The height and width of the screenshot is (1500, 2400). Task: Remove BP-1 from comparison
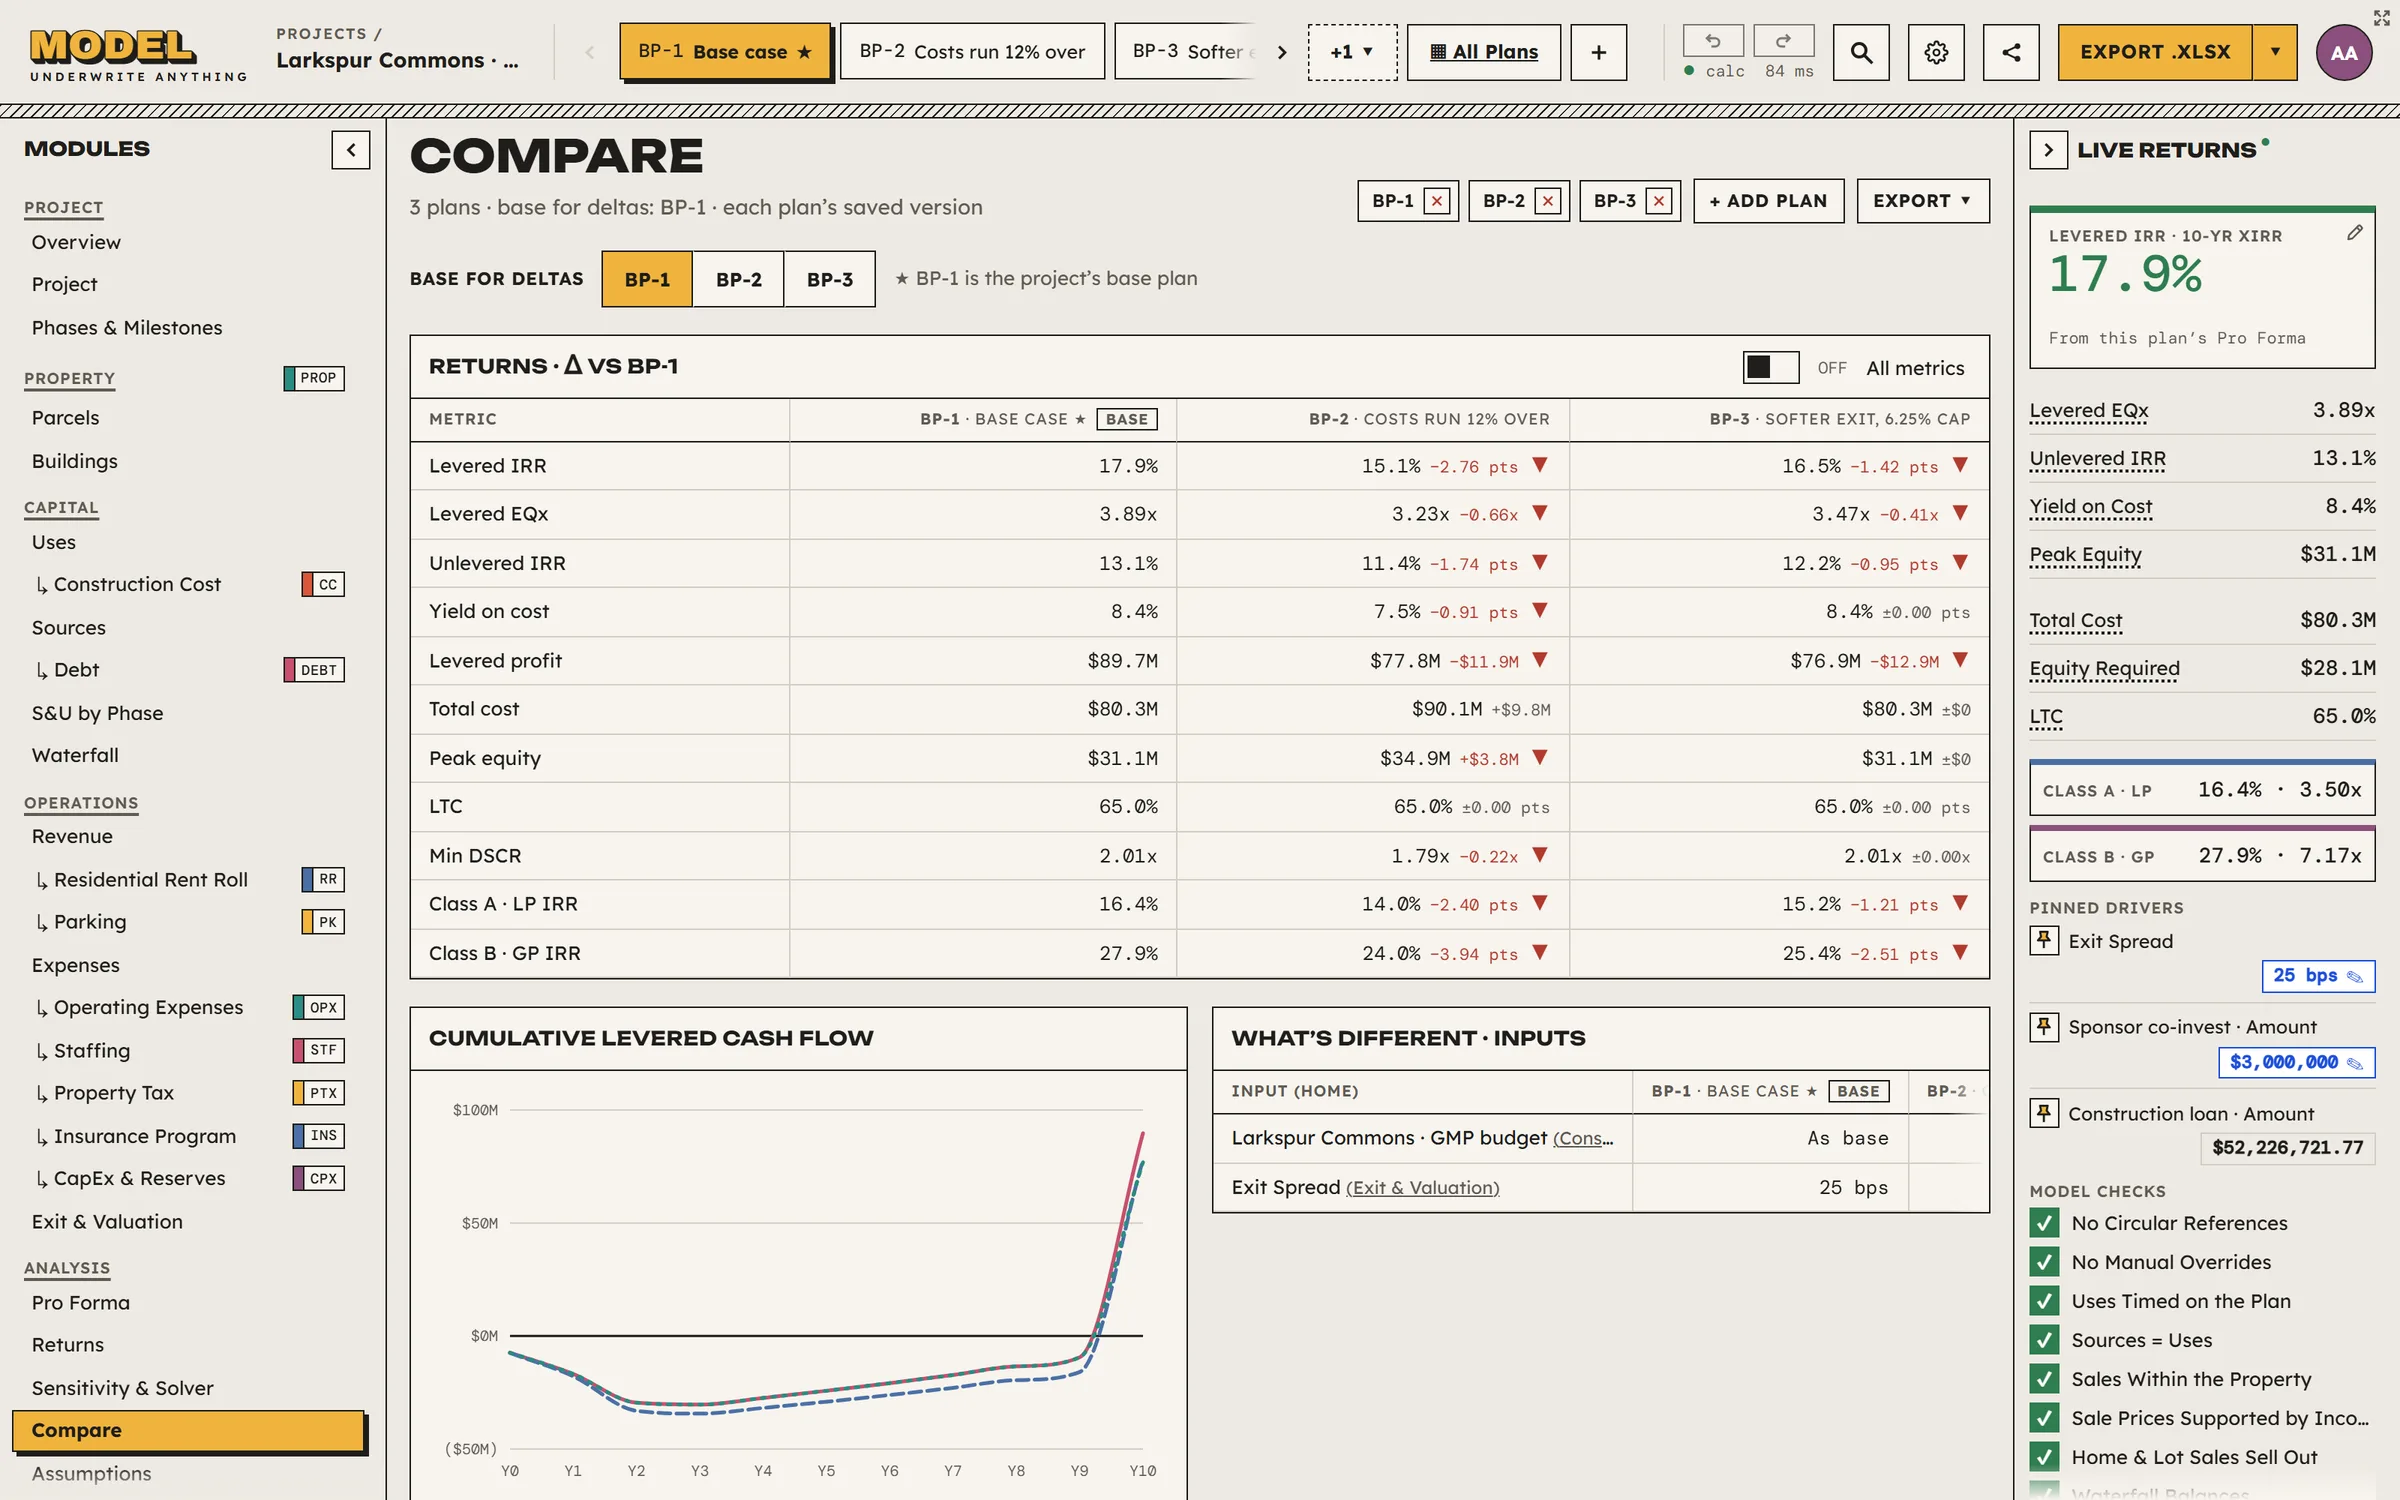[1437, 201]
